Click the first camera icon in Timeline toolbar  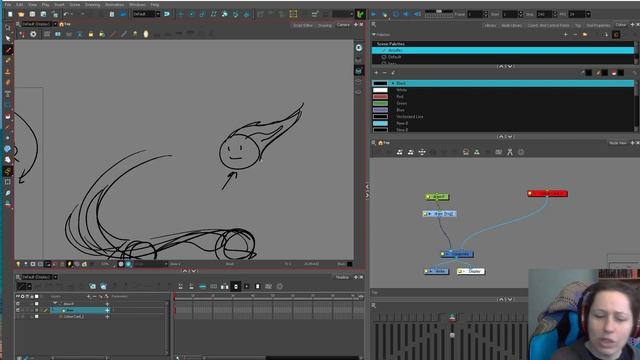coord(93,286)
